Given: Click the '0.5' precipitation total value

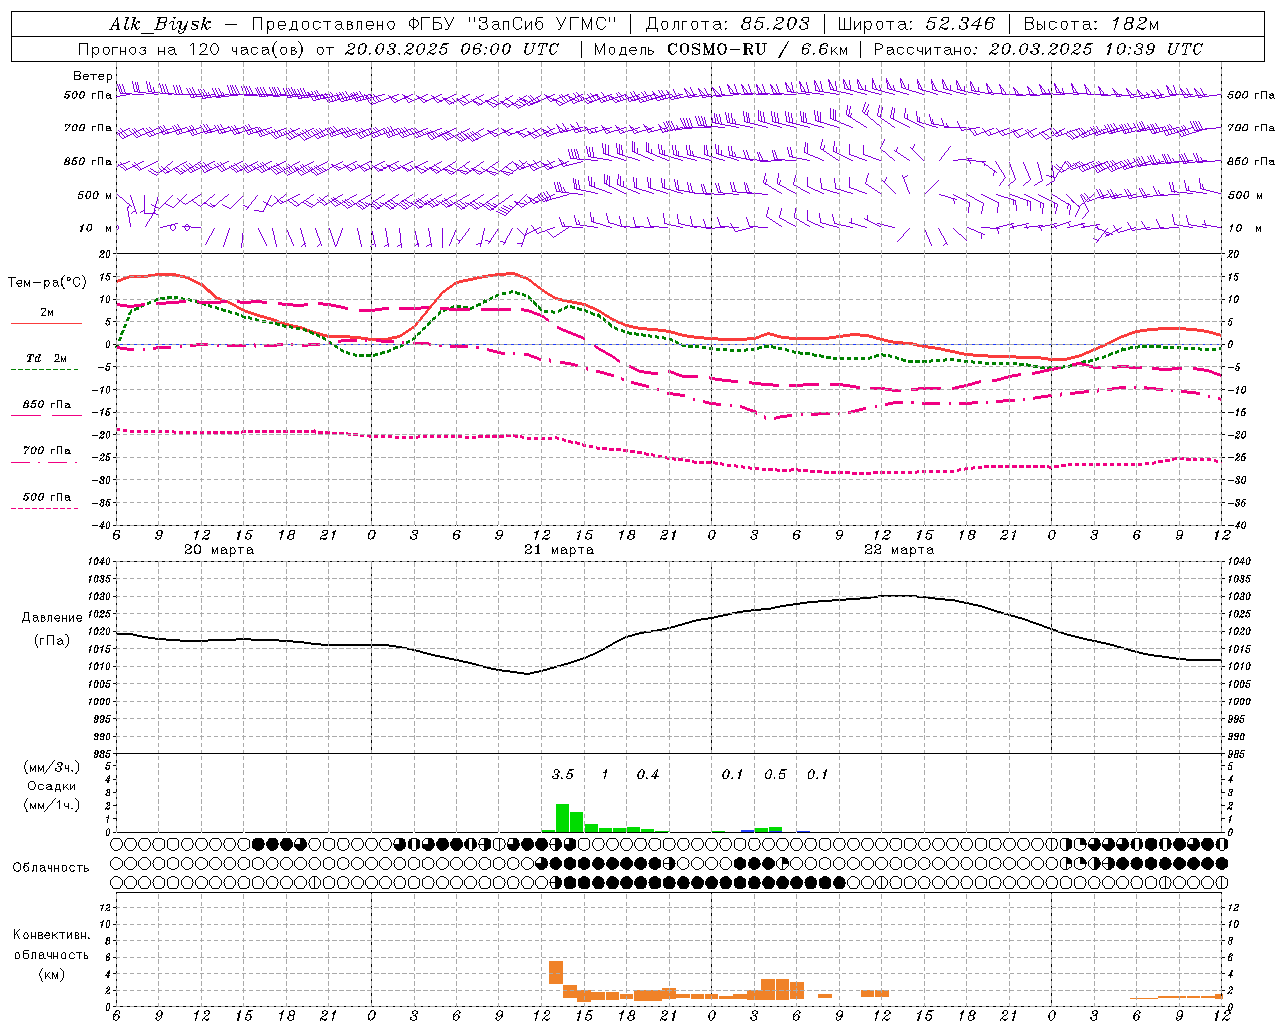Looking at the screenshot, I should [x=775, y=775].
